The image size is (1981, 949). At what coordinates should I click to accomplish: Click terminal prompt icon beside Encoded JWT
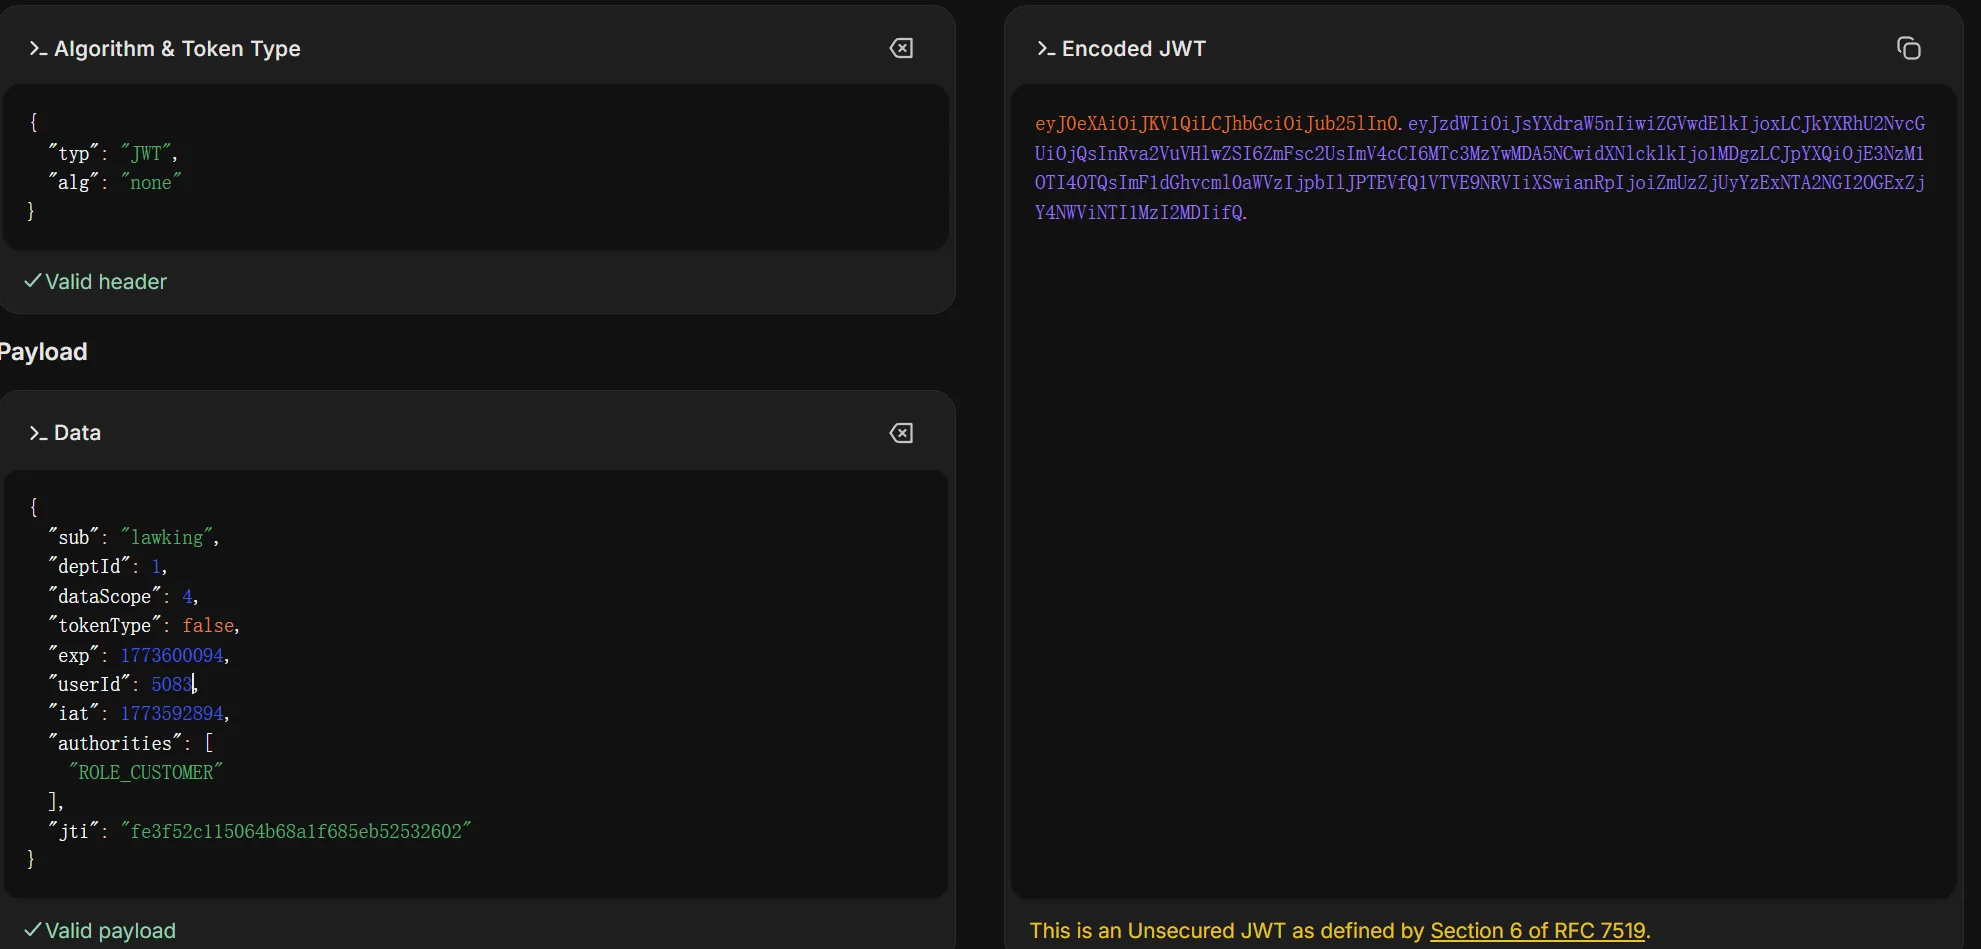click(x=1046, y=49)
